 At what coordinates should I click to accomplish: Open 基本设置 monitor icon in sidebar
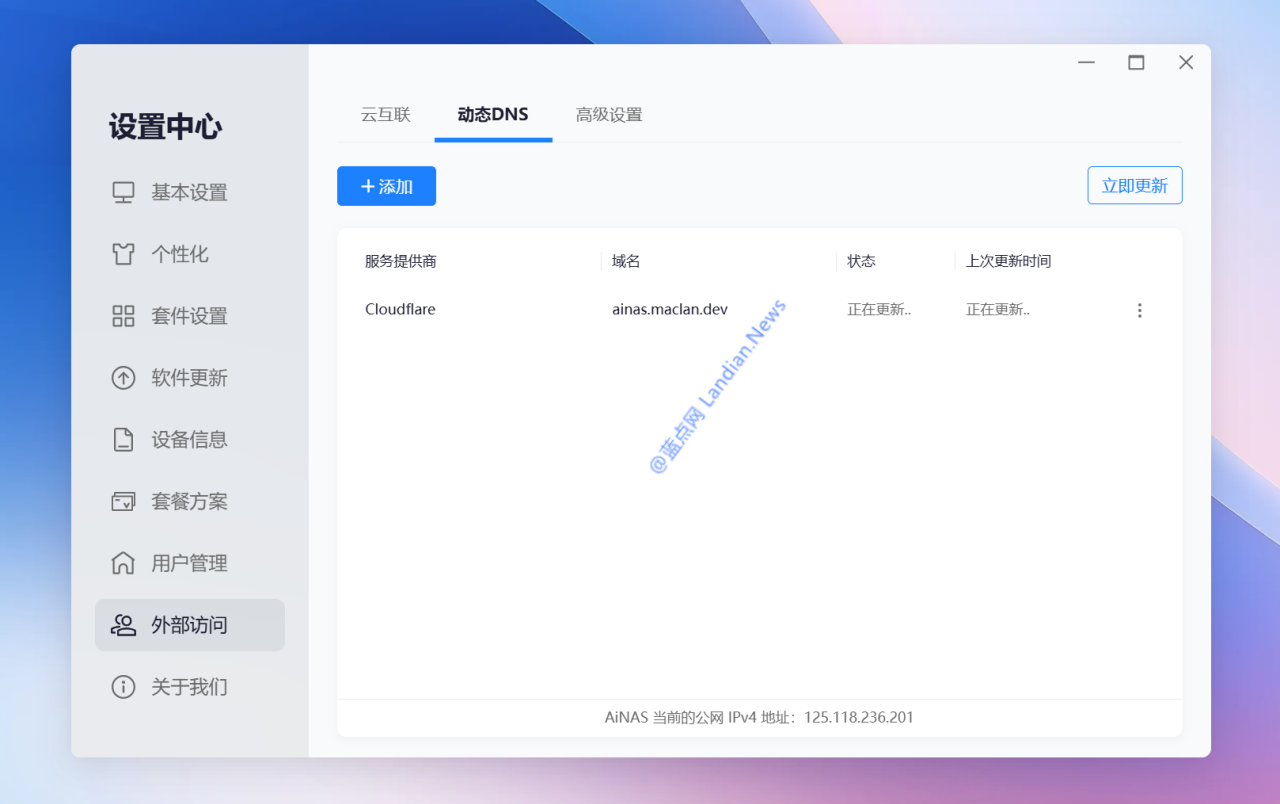pos(123,192)
